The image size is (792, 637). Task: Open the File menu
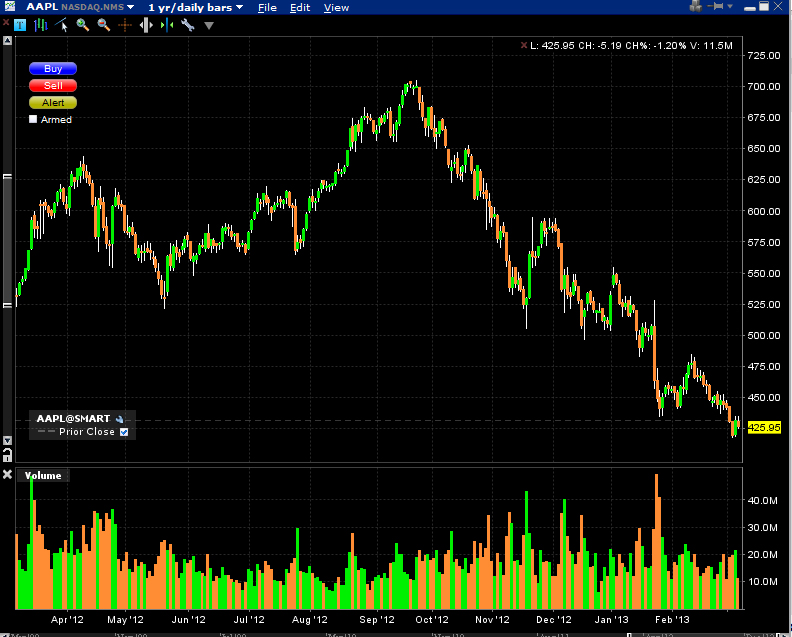(267, 8)
